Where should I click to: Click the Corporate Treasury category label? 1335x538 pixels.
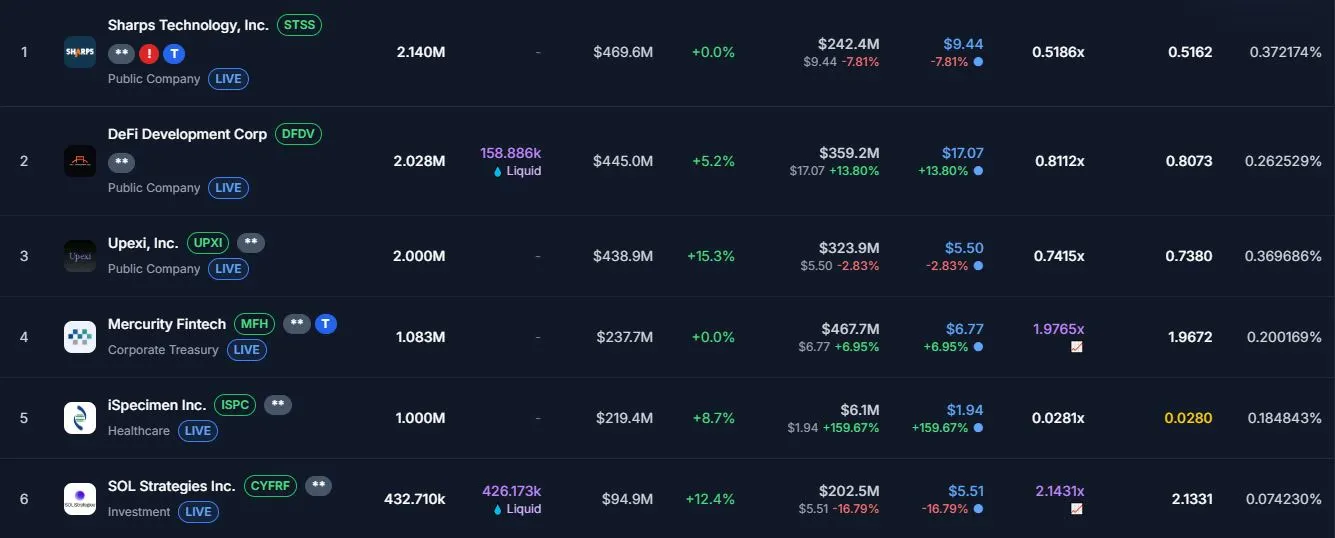(163, 350)
